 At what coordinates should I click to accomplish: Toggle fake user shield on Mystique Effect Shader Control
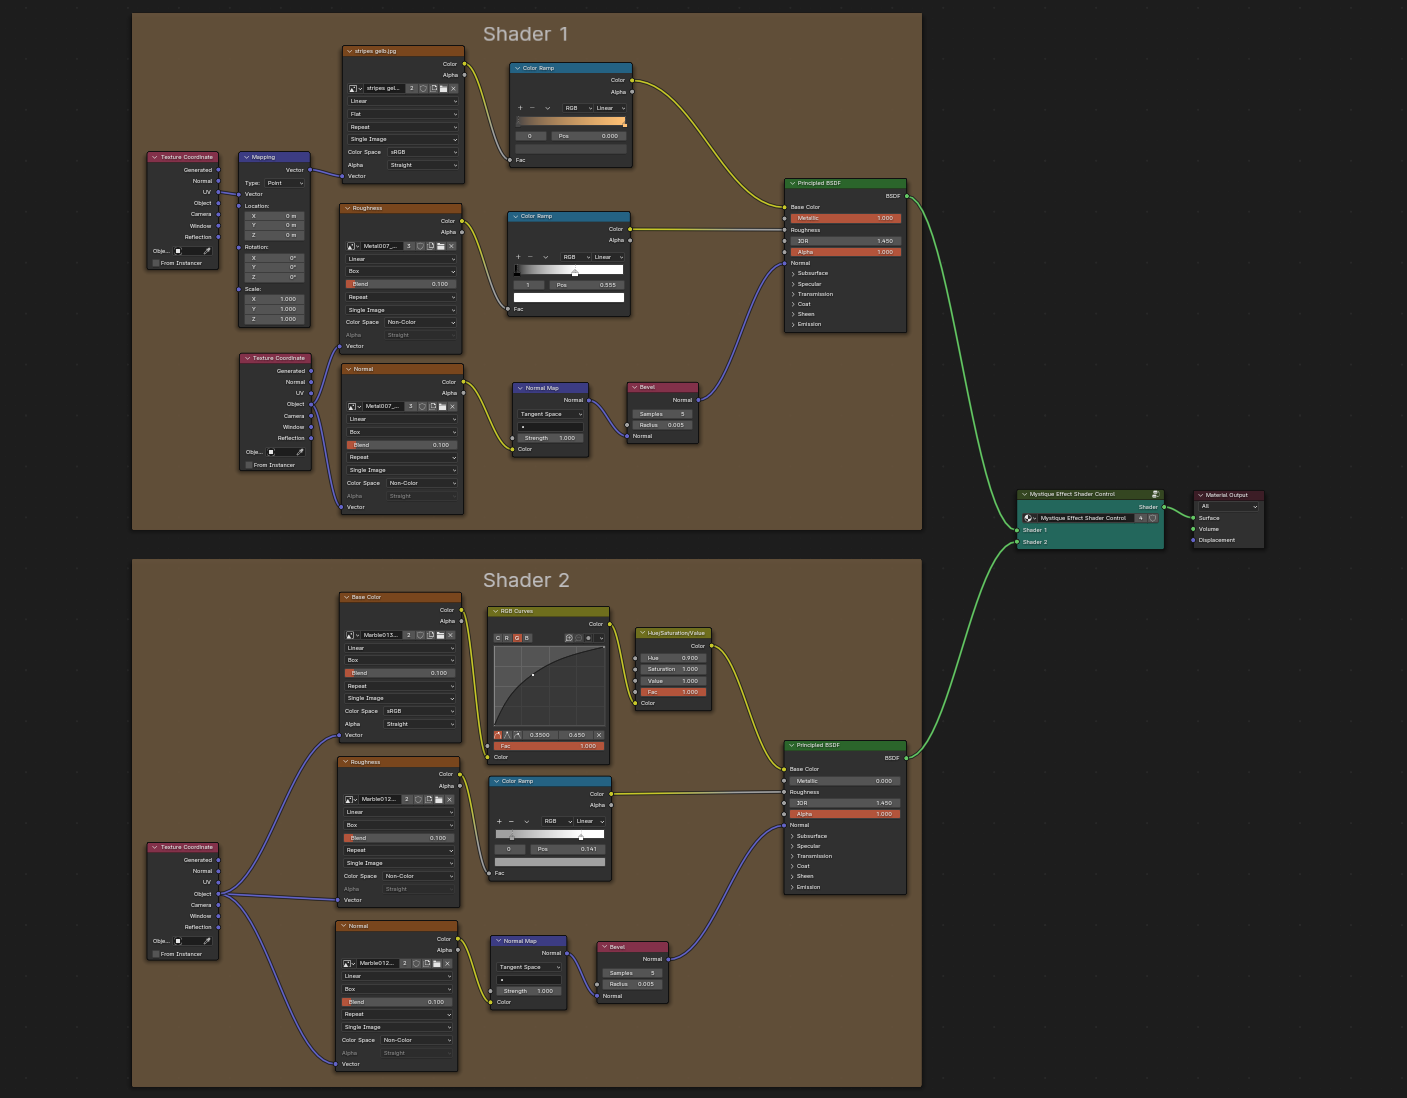(1152, 518)
